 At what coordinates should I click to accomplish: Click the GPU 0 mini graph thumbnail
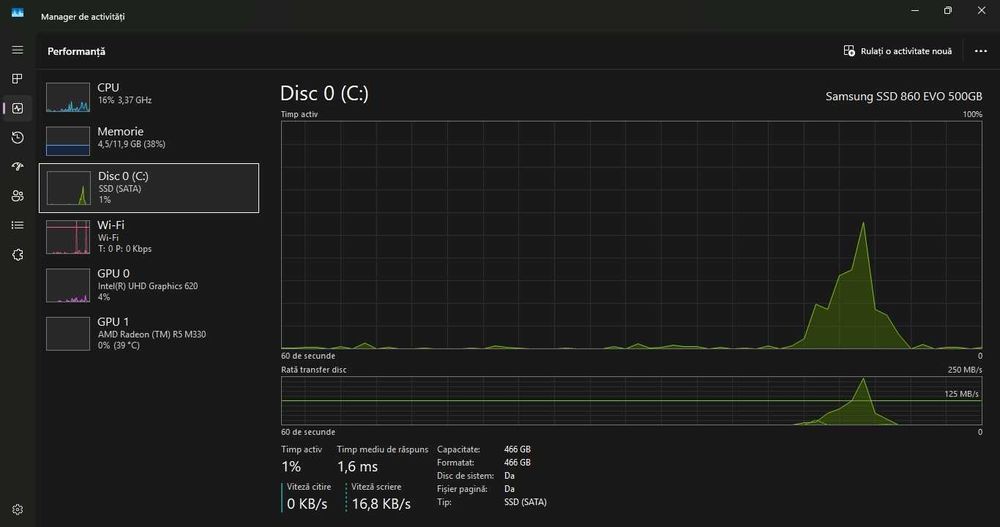tap(68, 286)
